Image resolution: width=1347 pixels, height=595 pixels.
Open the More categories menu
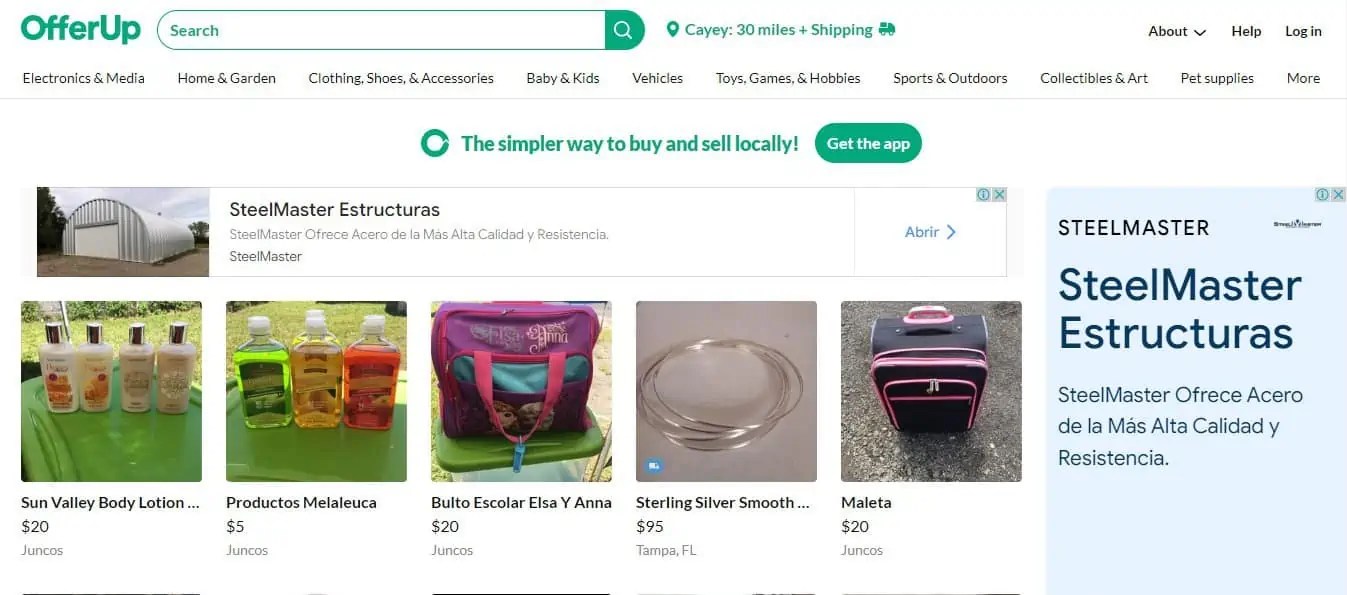click(1303, 77)
